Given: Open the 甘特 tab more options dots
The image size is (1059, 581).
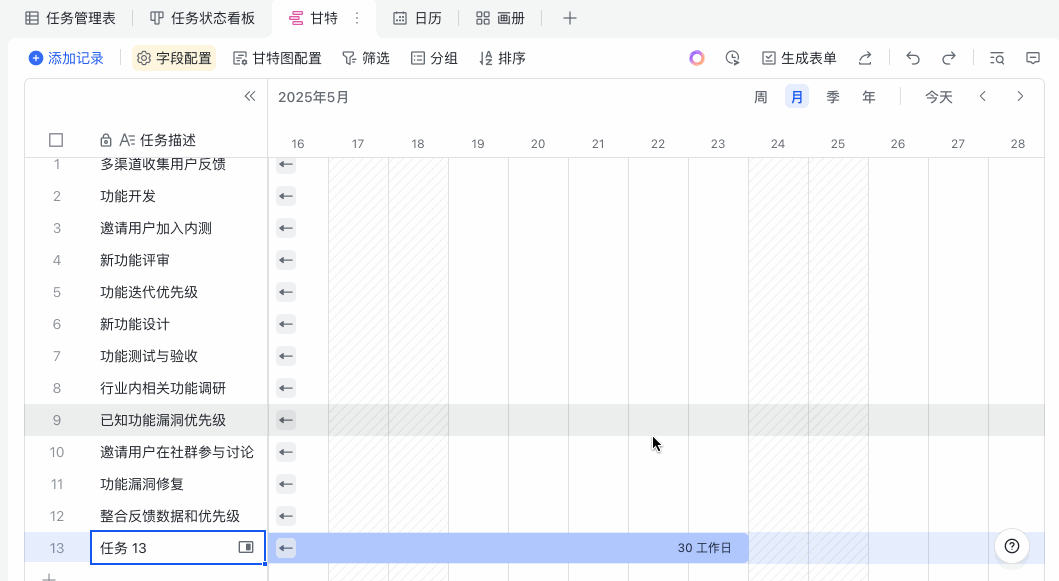Looking at the screenshot, I should [357, 18].
